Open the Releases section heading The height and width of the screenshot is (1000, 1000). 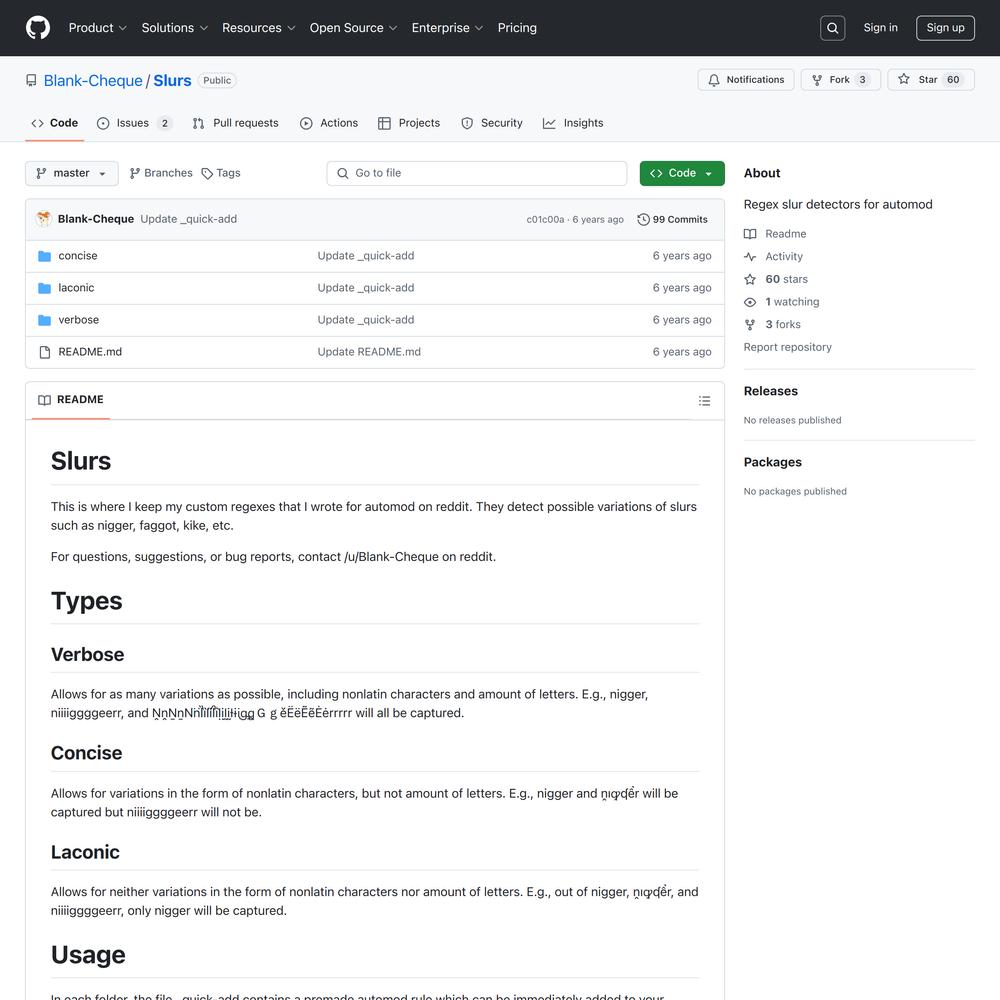770,391
